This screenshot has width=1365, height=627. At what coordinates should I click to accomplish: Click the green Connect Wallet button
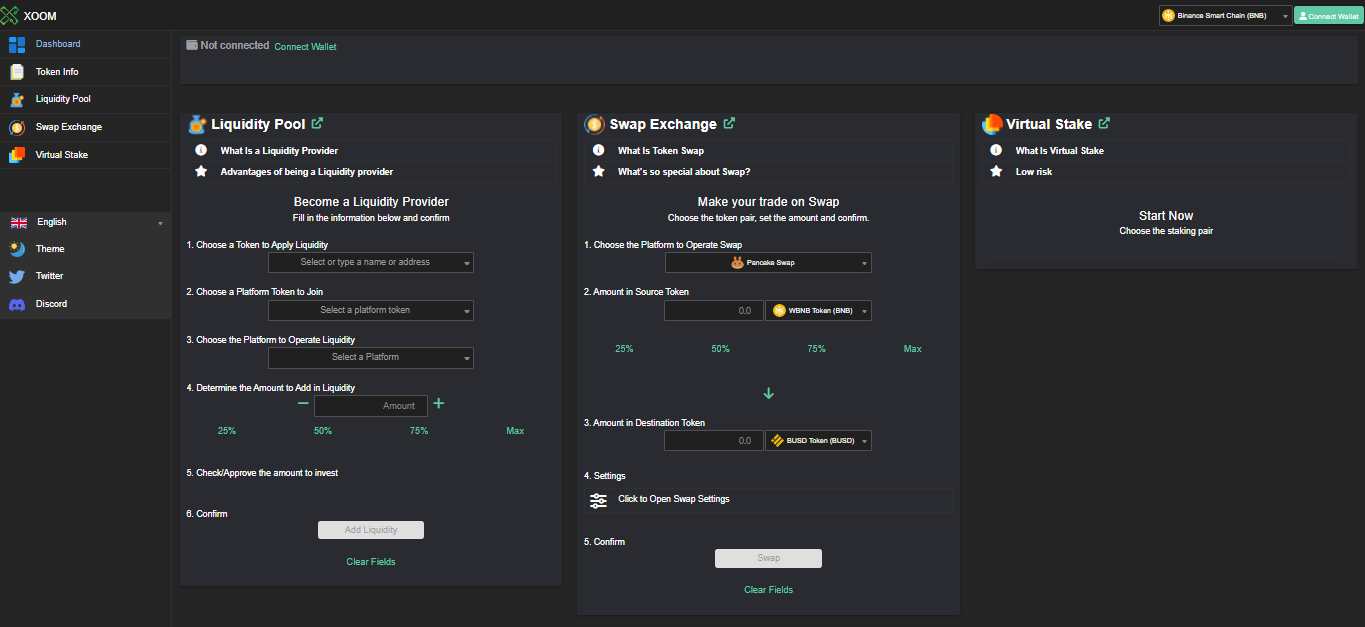coord(1328,16)
